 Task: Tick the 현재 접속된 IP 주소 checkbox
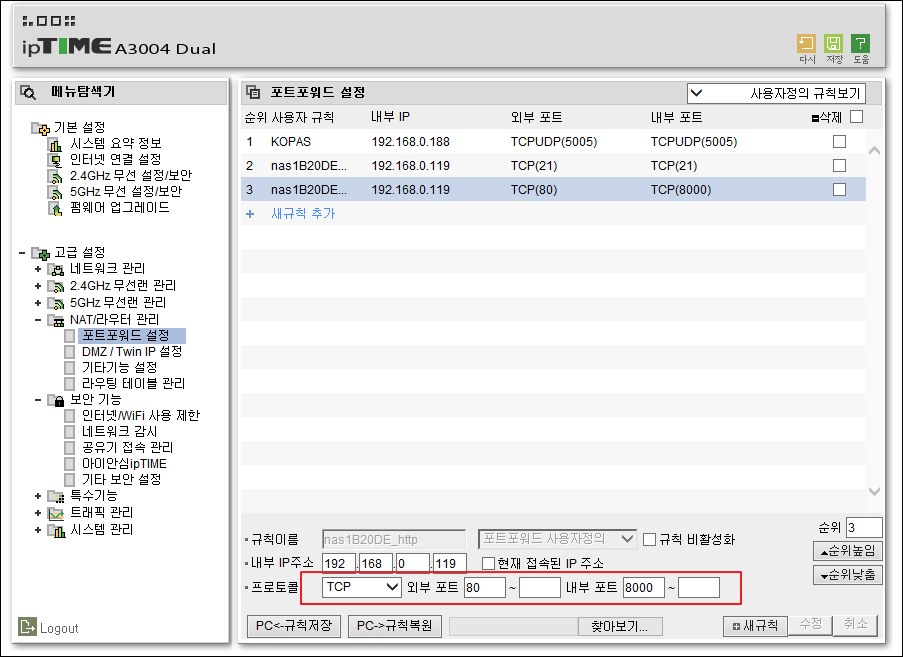click(488, 563)
